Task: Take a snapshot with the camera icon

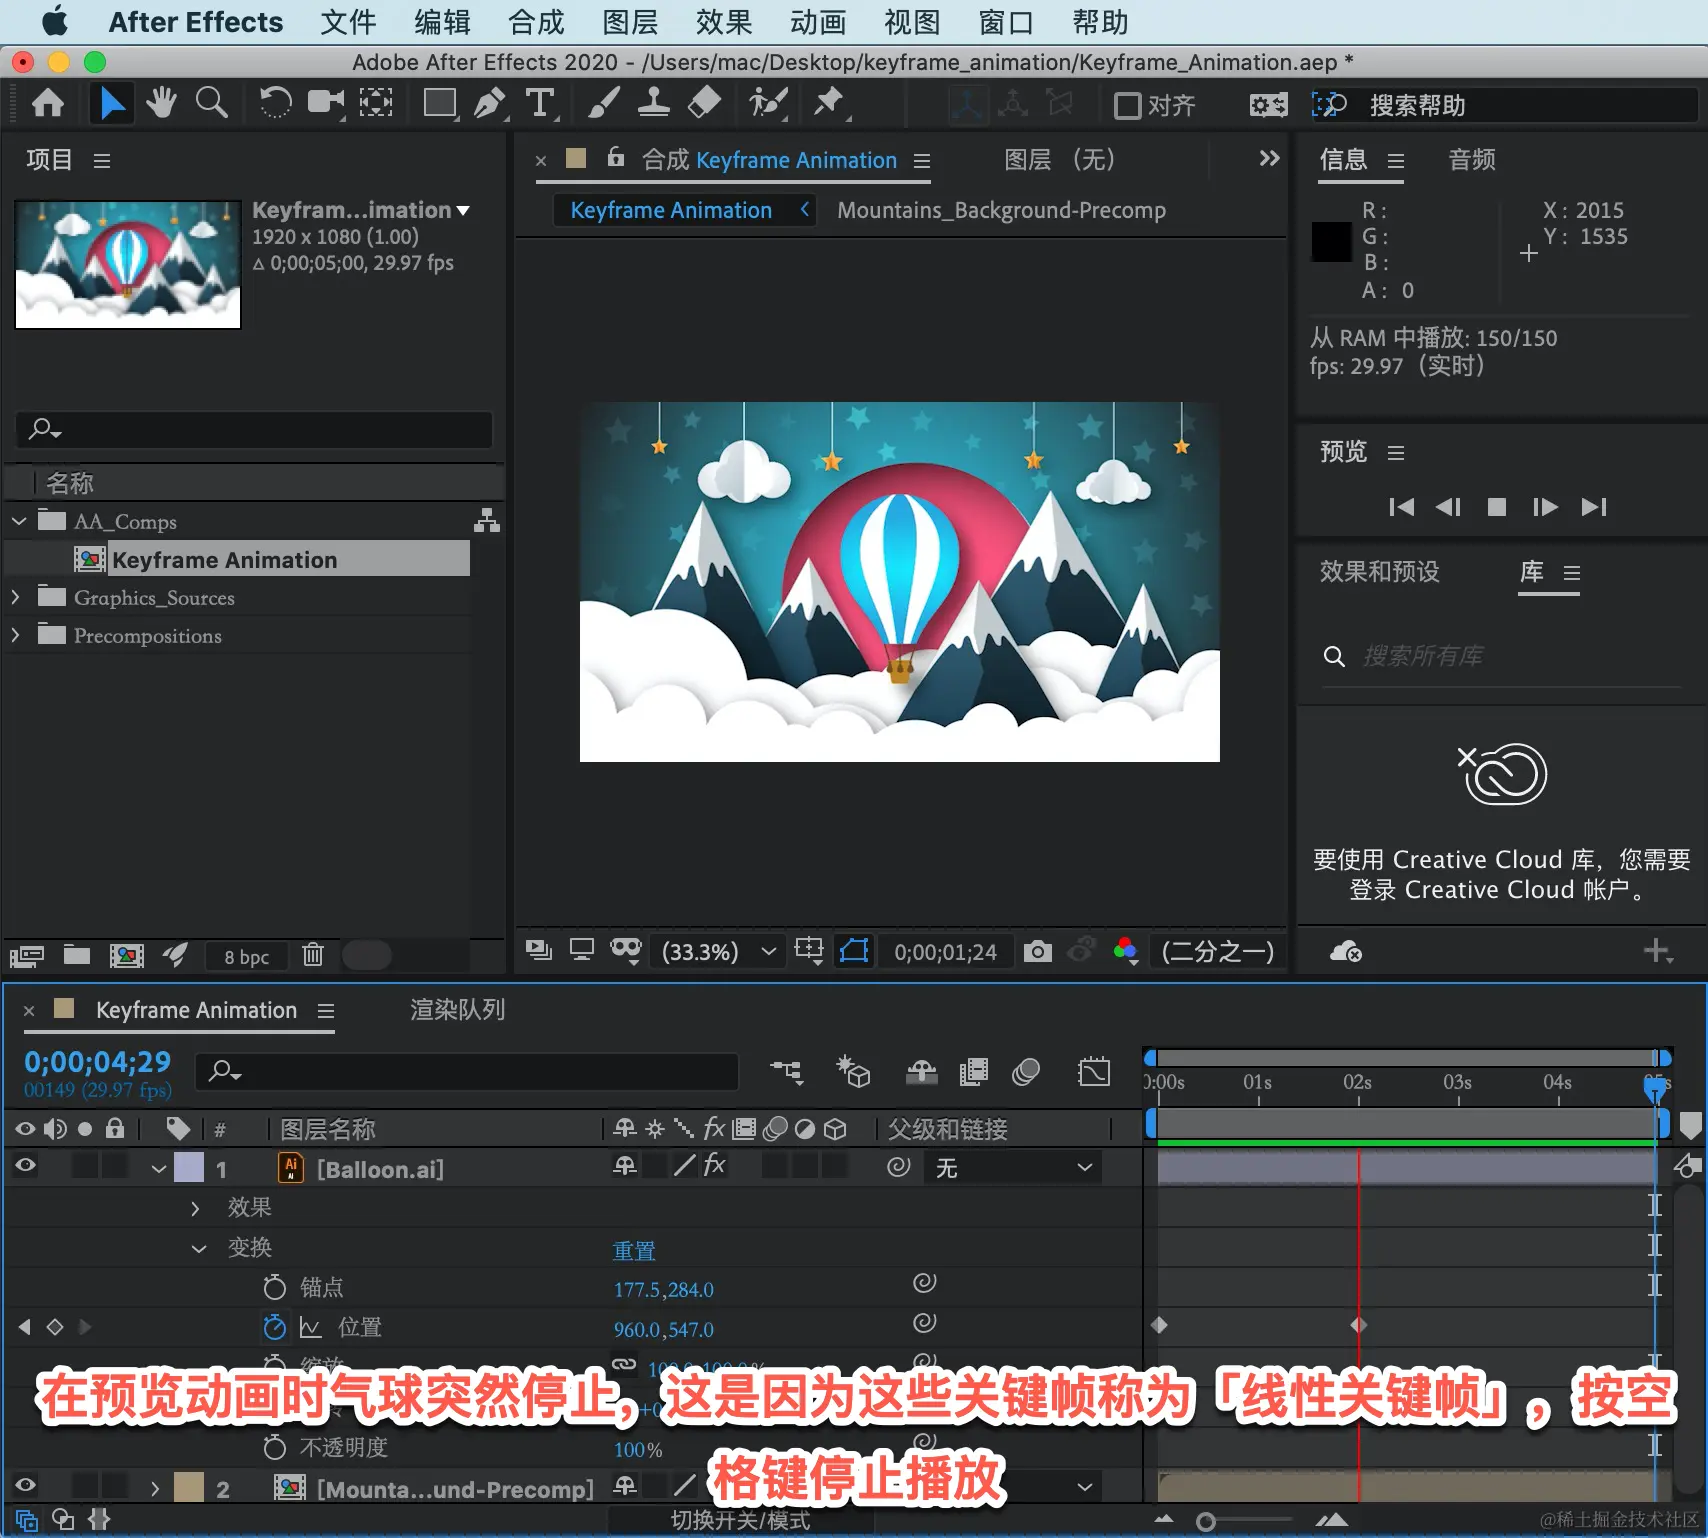Action: coord(1038,951)
